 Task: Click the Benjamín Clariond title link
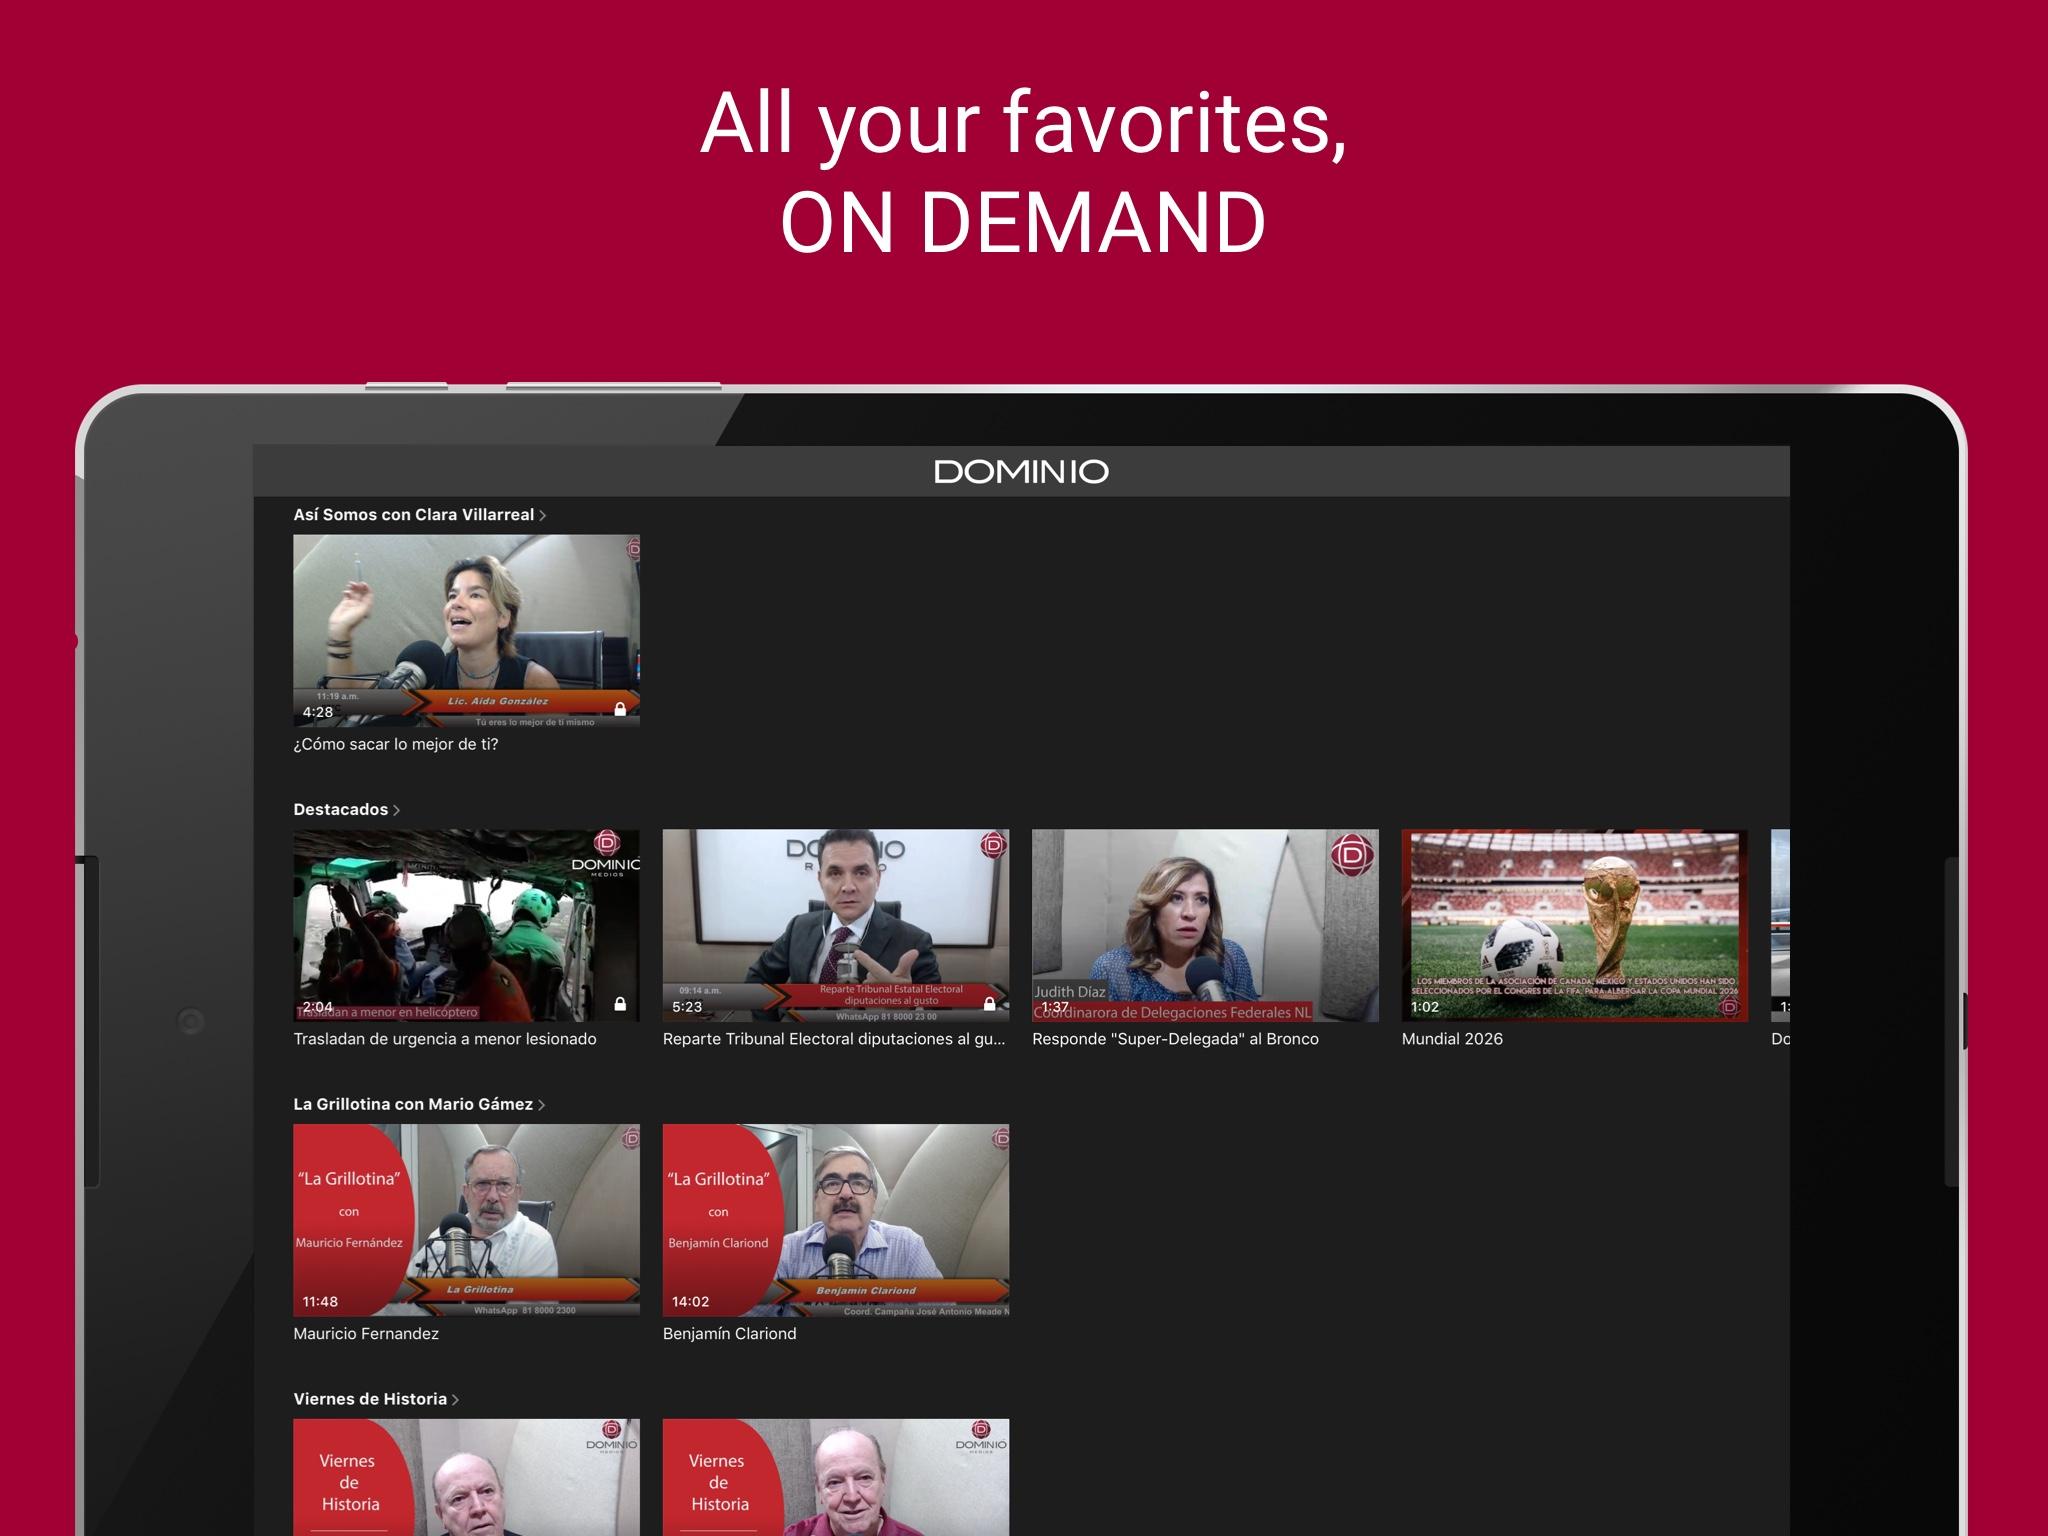[x=729, y=1334]
